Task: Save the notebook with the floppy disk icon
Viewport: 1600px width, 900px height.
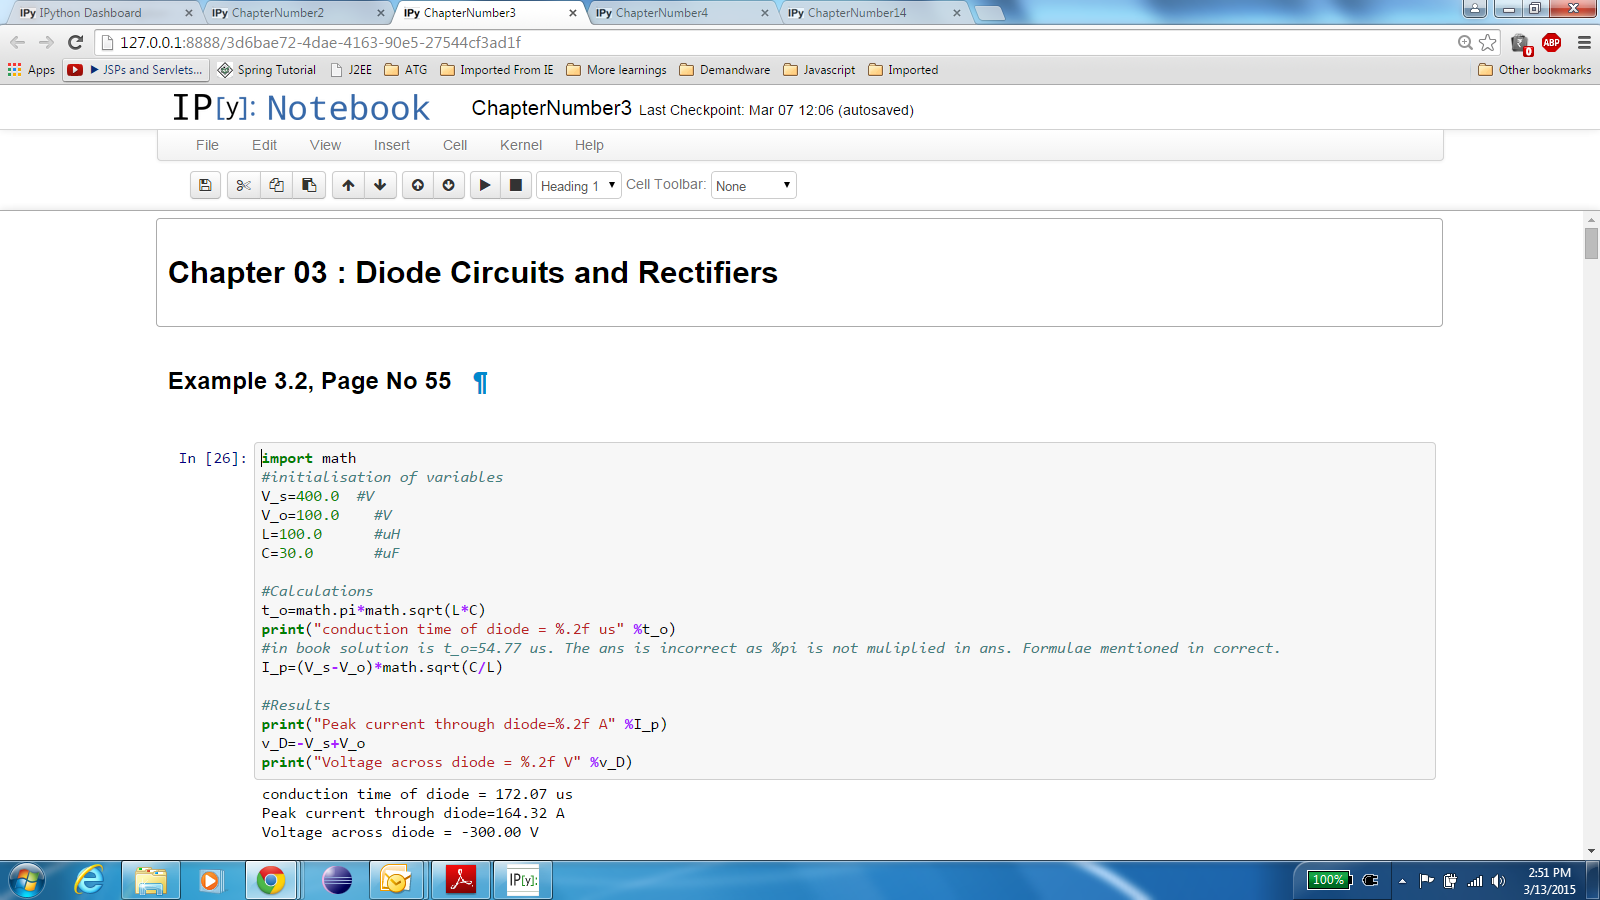Action: pyautogui.click(x=205, y=185)
